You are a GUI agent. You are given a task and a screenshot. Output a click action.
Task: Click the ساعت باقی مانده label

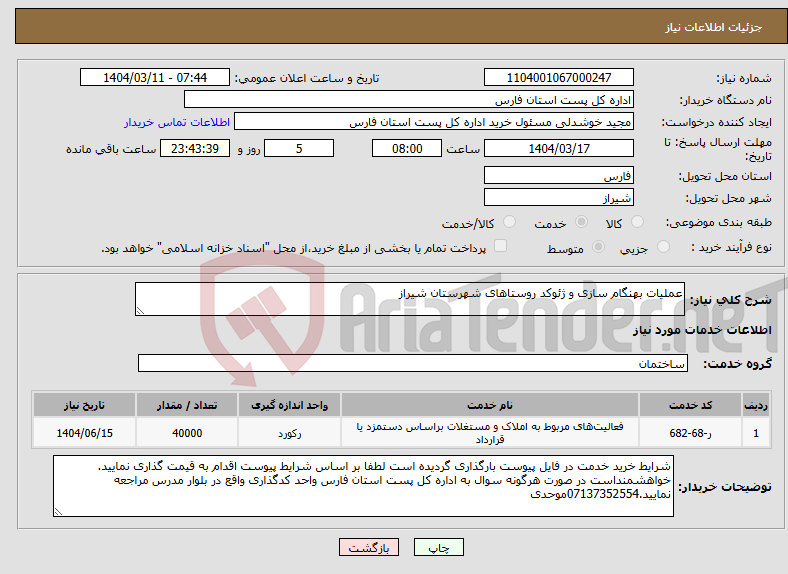pyautogui.click(x=111, y=149)
